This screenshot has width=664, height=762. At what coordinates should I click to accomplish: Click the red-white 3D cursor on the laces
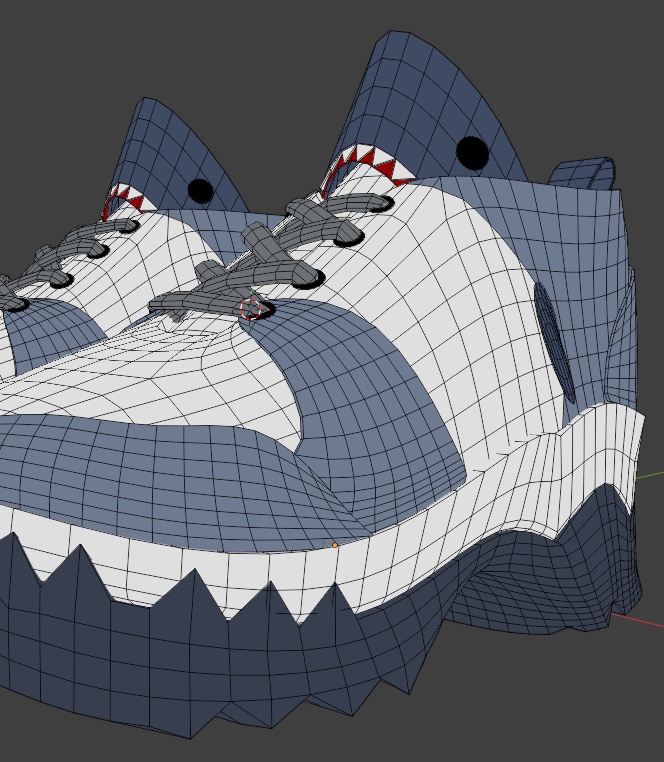tap(250, 309)
